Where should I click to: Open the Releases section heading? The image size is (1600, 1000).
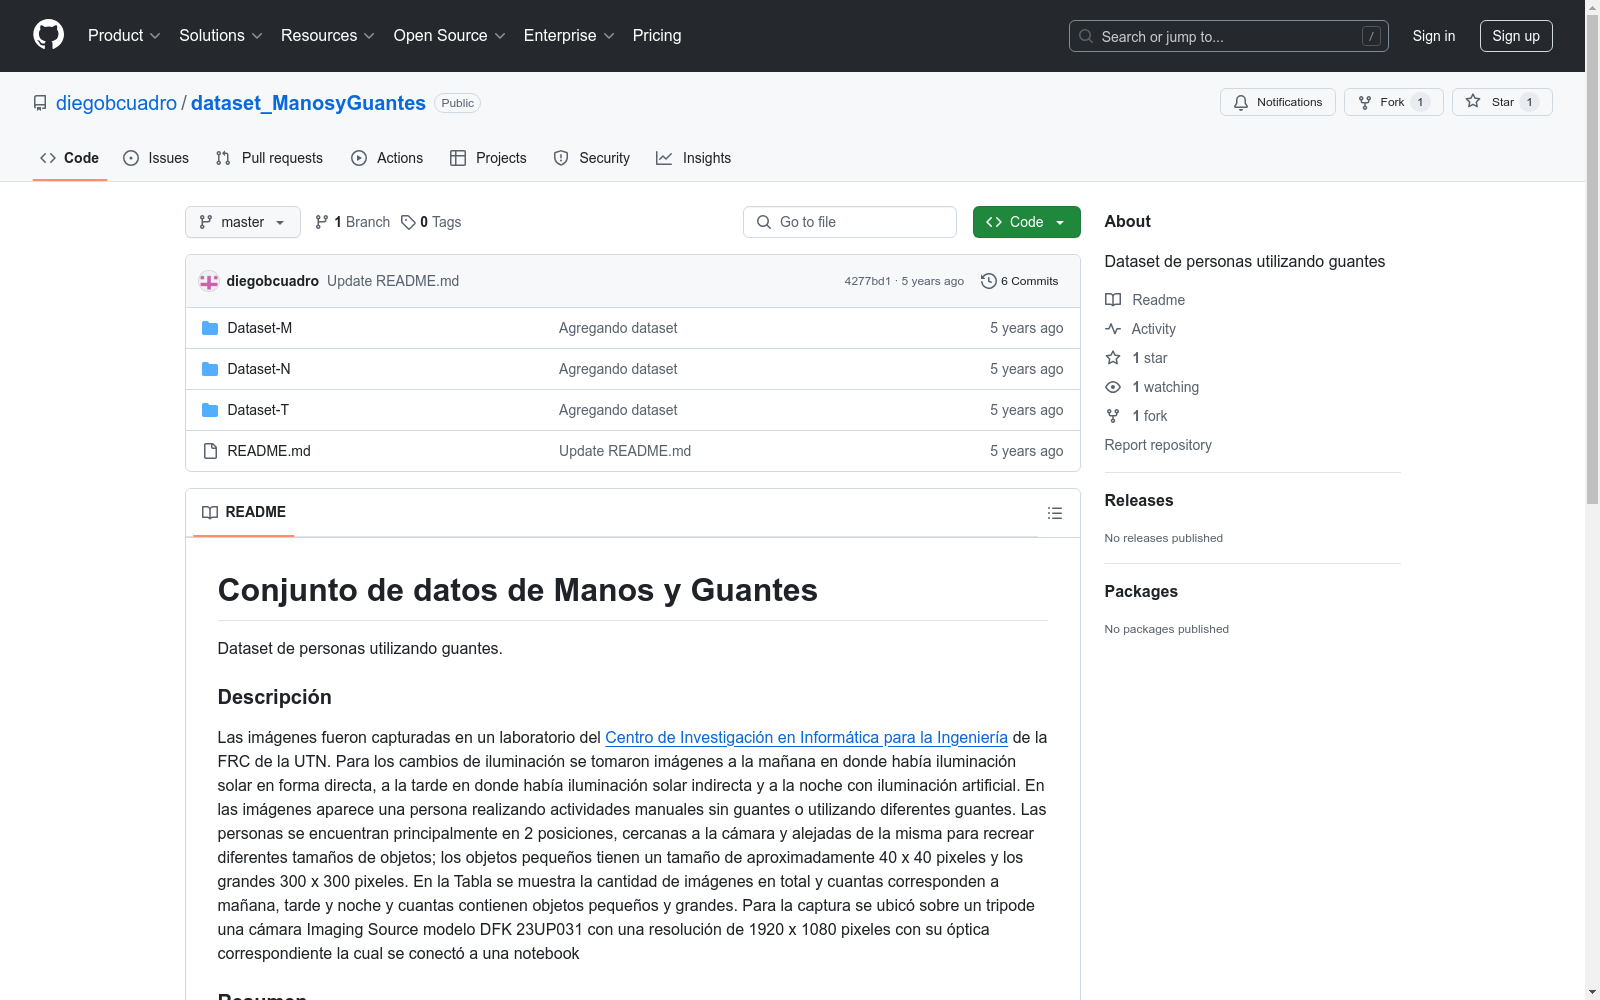[x=1139, y=500]
